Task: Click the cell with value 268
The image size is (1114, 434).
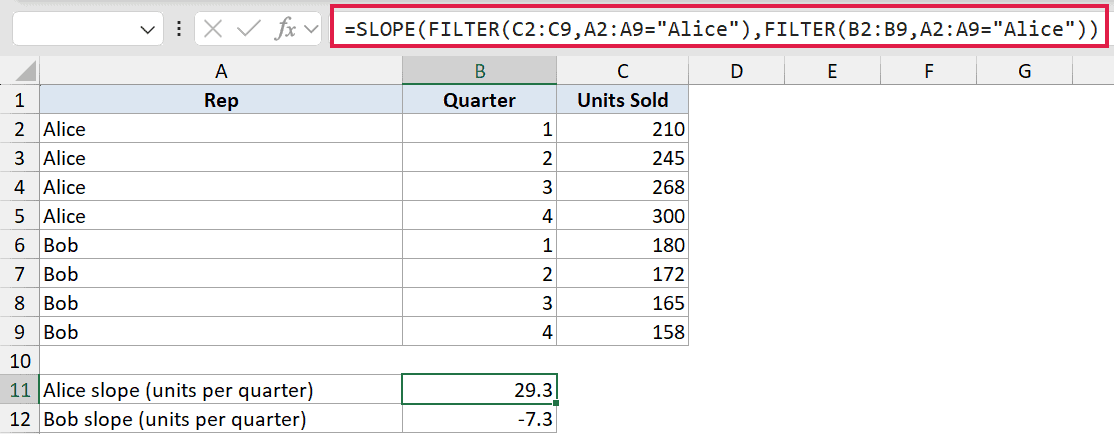Action: click(x=622, y=187)
